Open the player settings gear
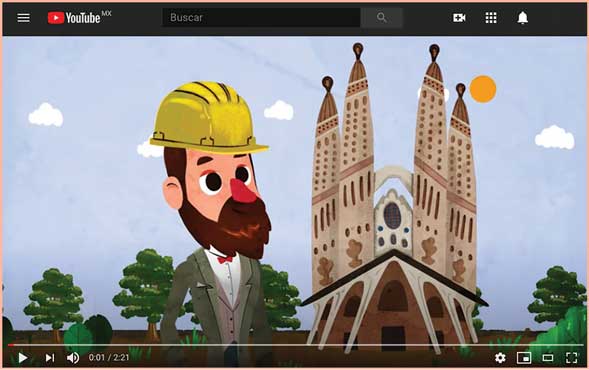589x370 pixels. [500, 358]
